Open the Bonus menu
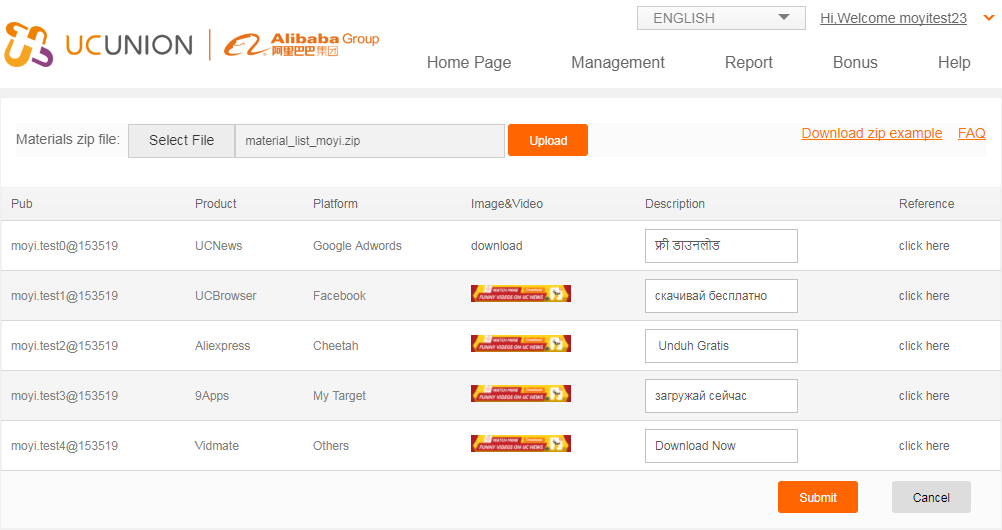The image size is (1002, 530). coord(855,62)
